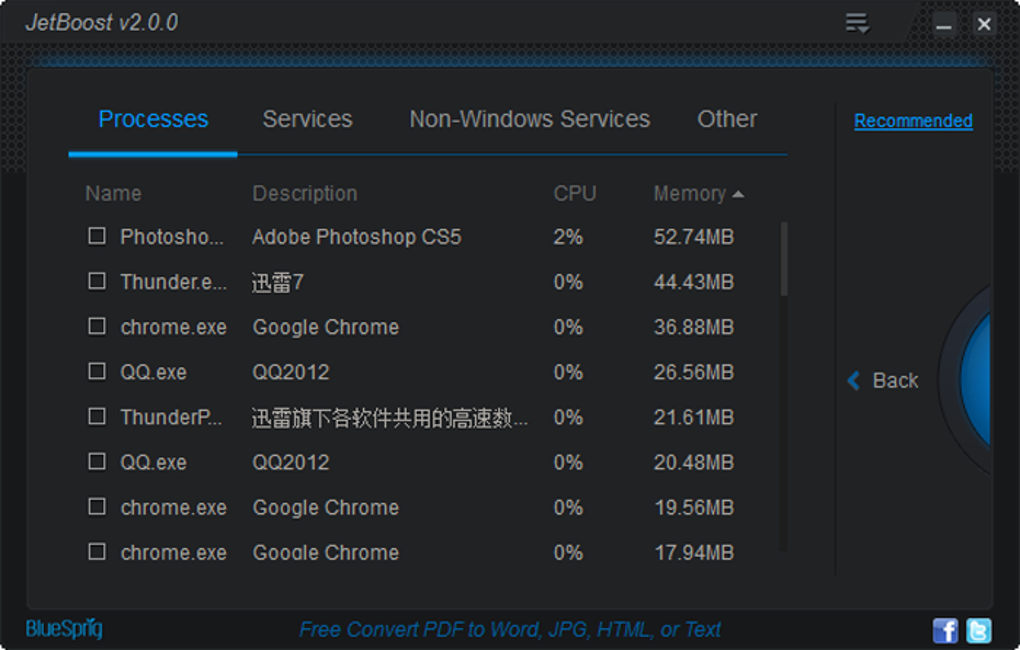Close the JetBoost window
1020x650 pixels.
pos(984,25)
